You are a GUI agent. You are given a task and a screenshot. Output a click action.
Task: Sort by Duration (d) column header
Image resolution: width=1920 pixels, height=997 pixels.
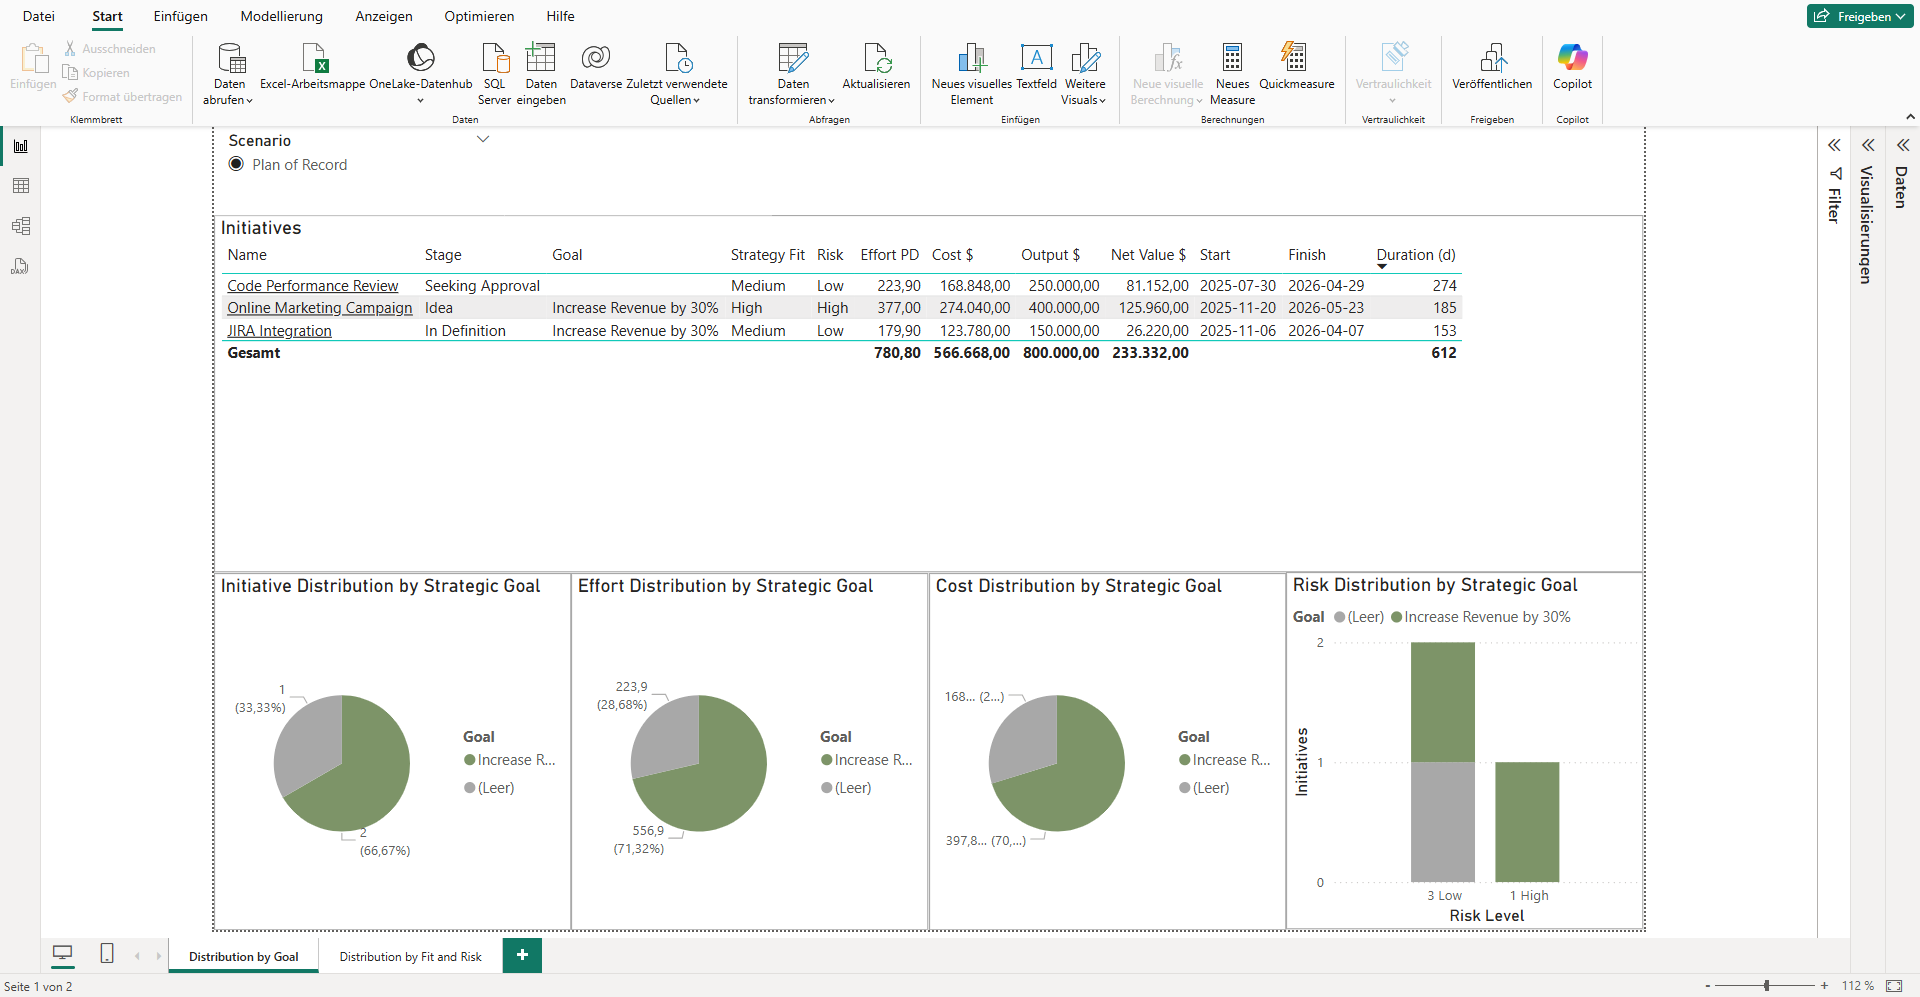click(x=1415, y=255)
